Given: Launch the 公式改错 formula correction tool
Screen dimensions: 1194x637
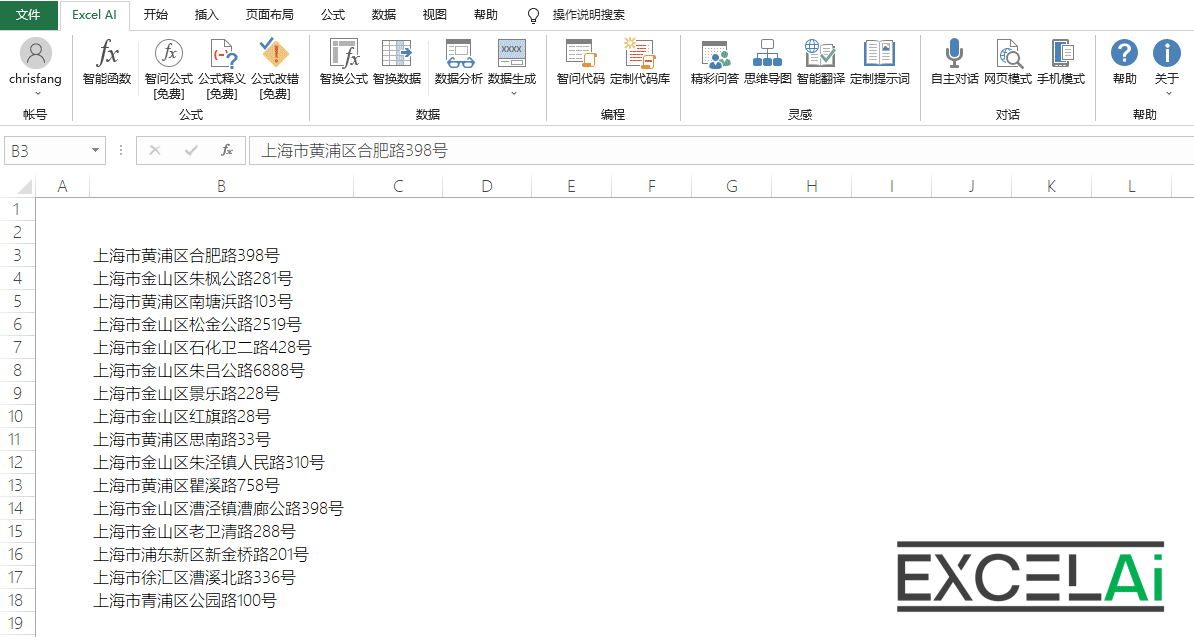Looking at the screenshot, I should coord(275,68).
